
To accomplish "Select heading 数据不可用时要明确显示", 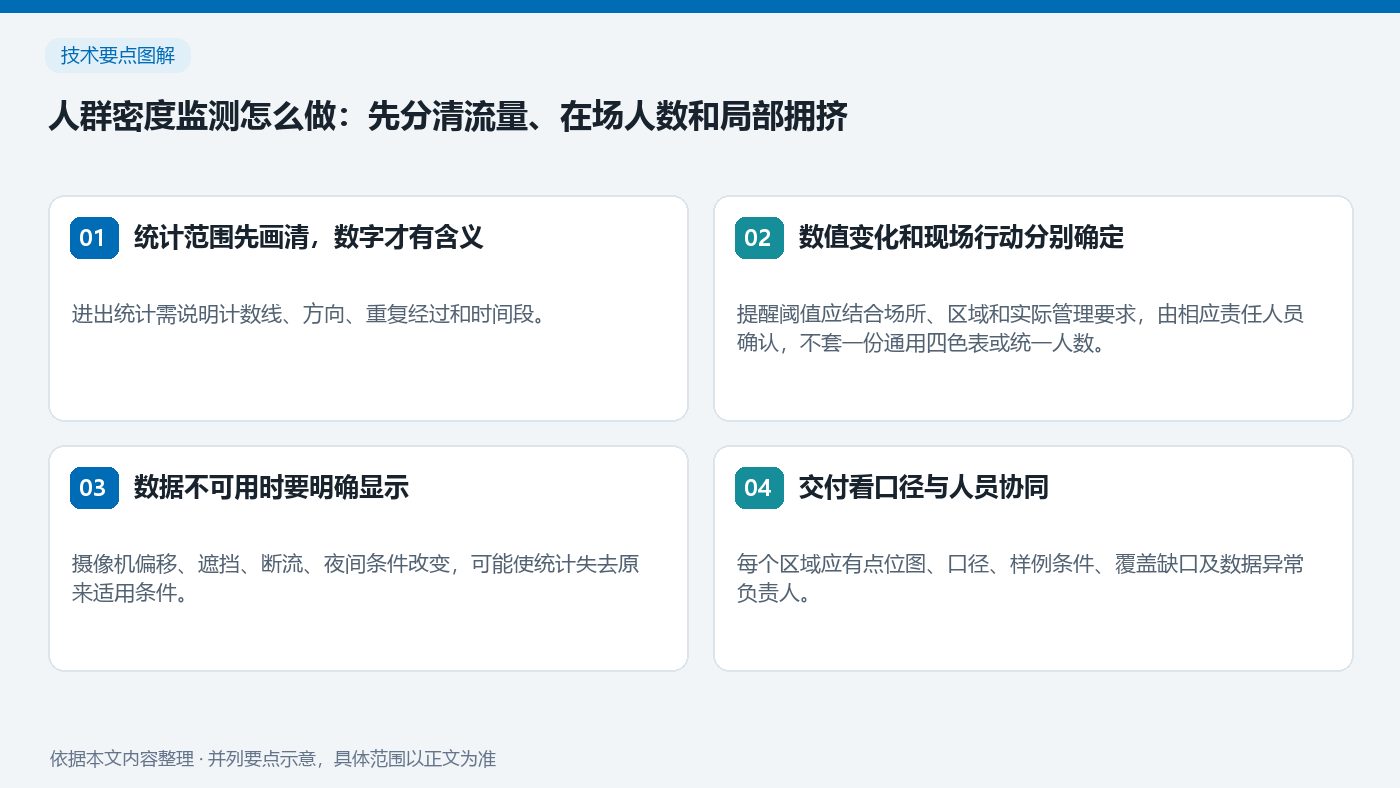I will 271,488.
